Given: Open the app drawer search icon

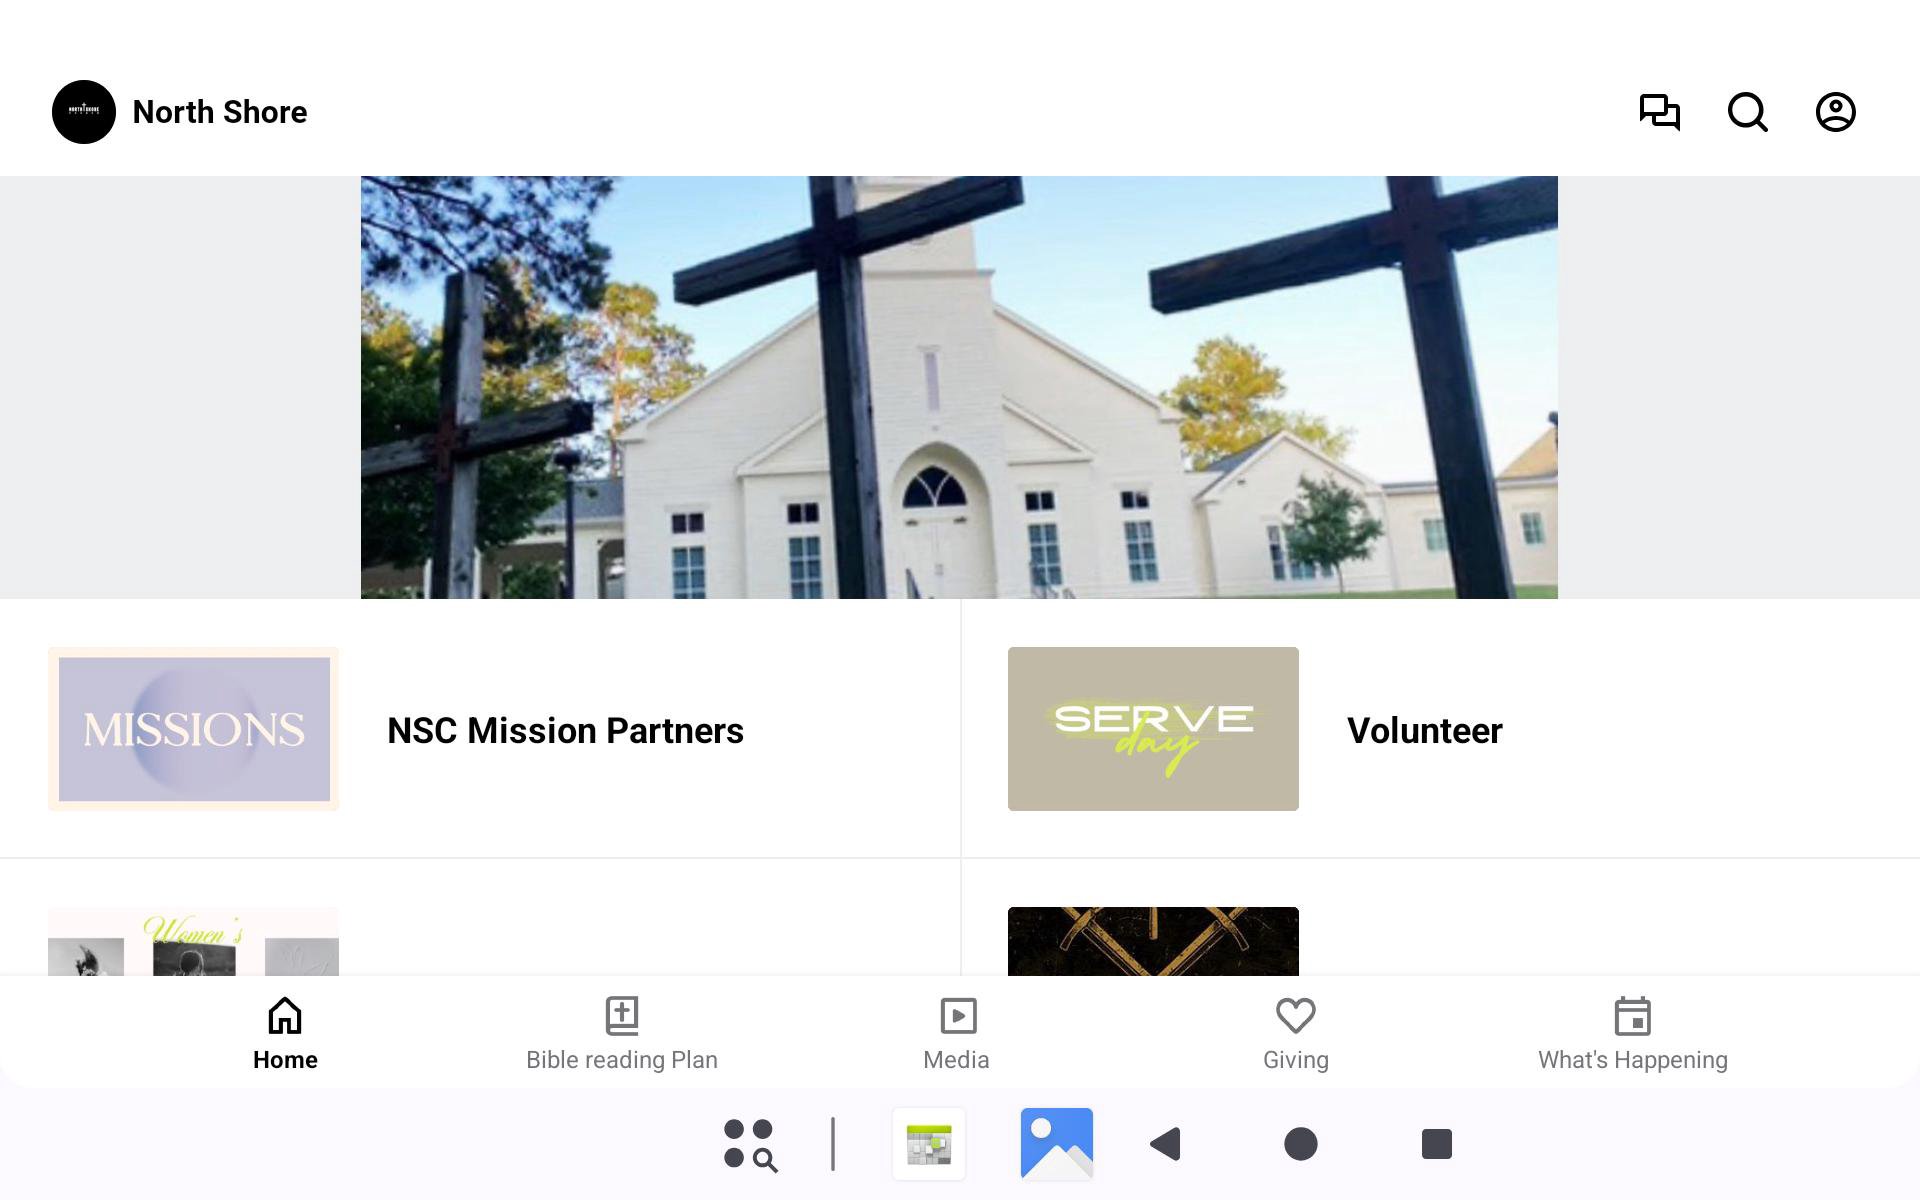Looking at the screenshot, I should [750, 1144].
